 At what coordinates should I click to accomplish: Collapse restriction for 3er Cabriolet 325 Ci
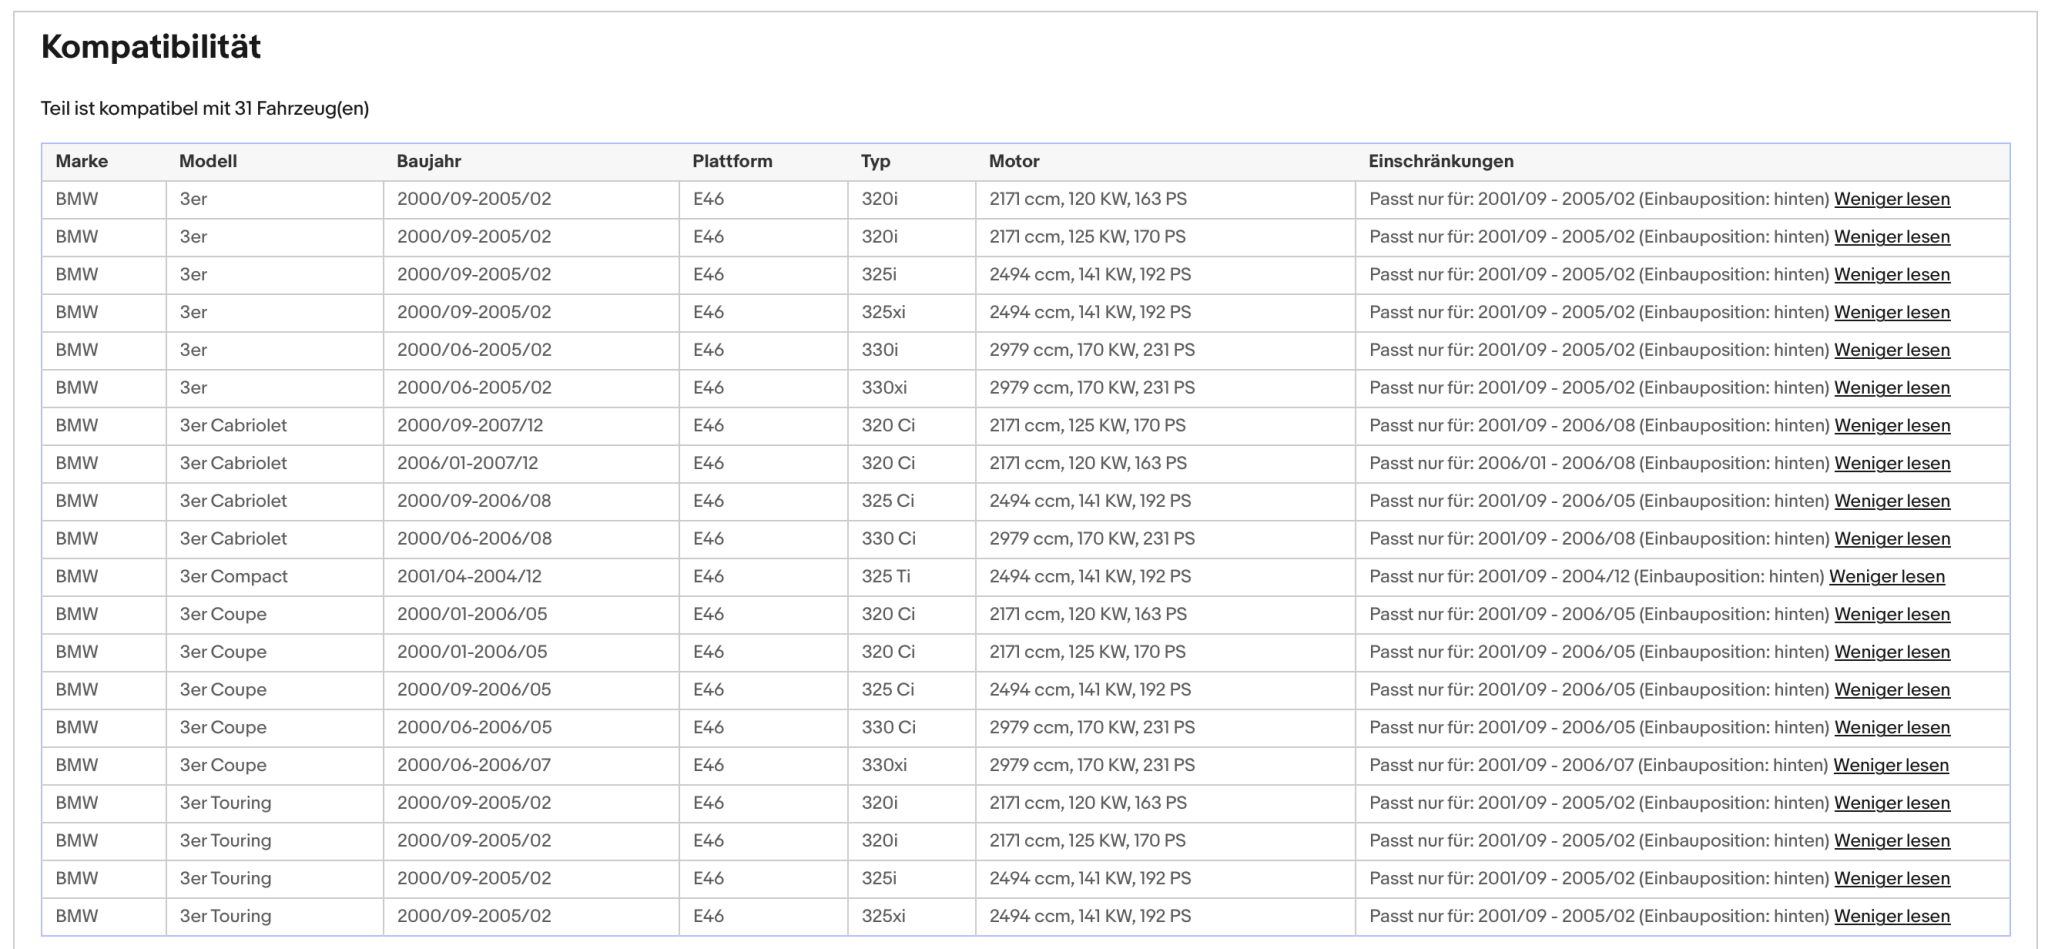pos(1891,501)
